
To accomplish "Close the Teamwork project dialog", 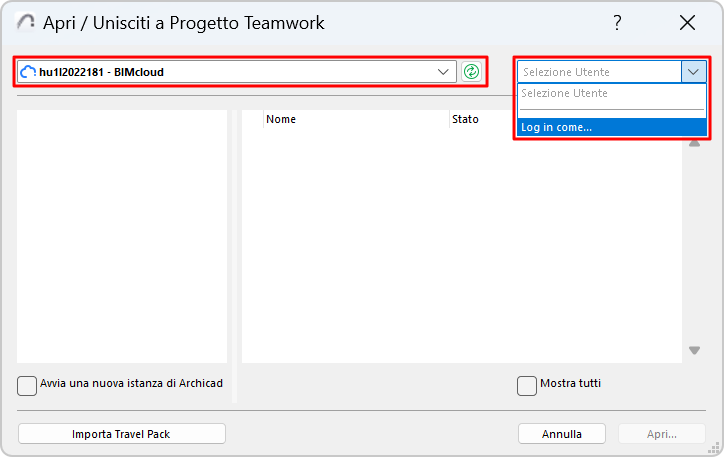I will pyautogui.click(x=687, y=23).
